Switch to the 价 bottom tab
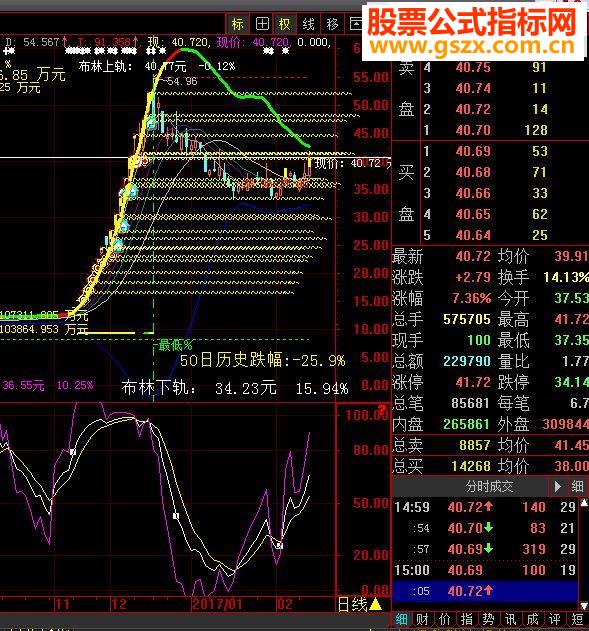Image resolution: width=589 pixels, height=631 pixels. [445, 620]
